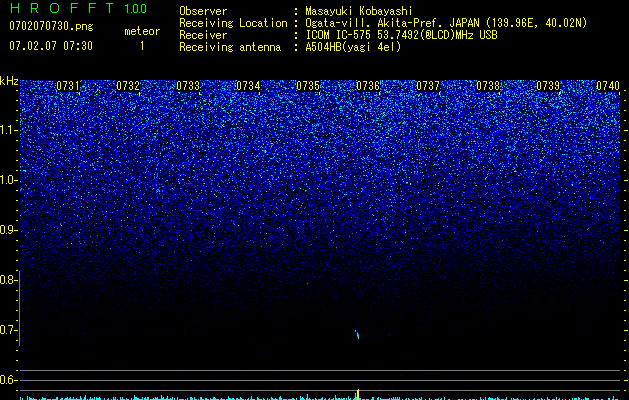Click the 0.8 kHz axis label
This screenshot has height=400, width=629.
point(8,280)
